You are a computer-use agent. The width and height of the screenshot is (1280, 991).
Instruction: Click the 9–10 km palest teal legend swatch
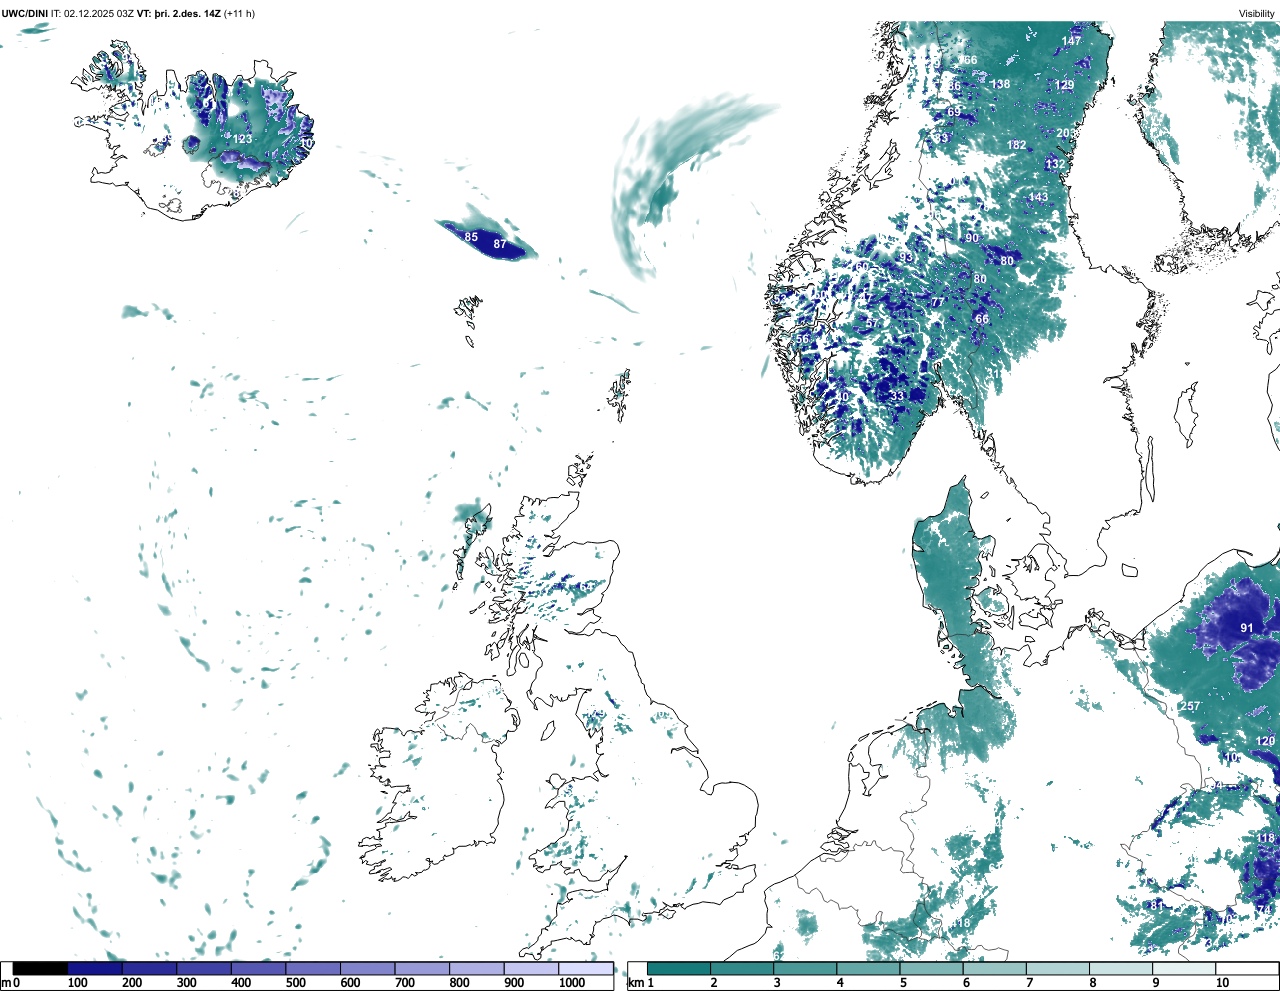[1184, 969]
